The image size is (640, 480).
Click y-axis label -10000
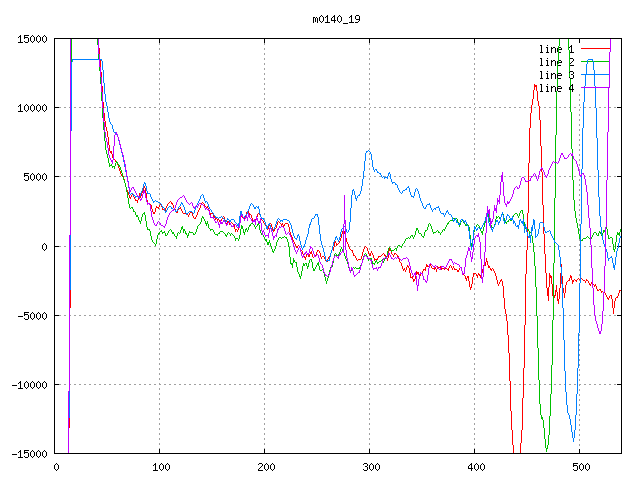(x=29, y=385)
